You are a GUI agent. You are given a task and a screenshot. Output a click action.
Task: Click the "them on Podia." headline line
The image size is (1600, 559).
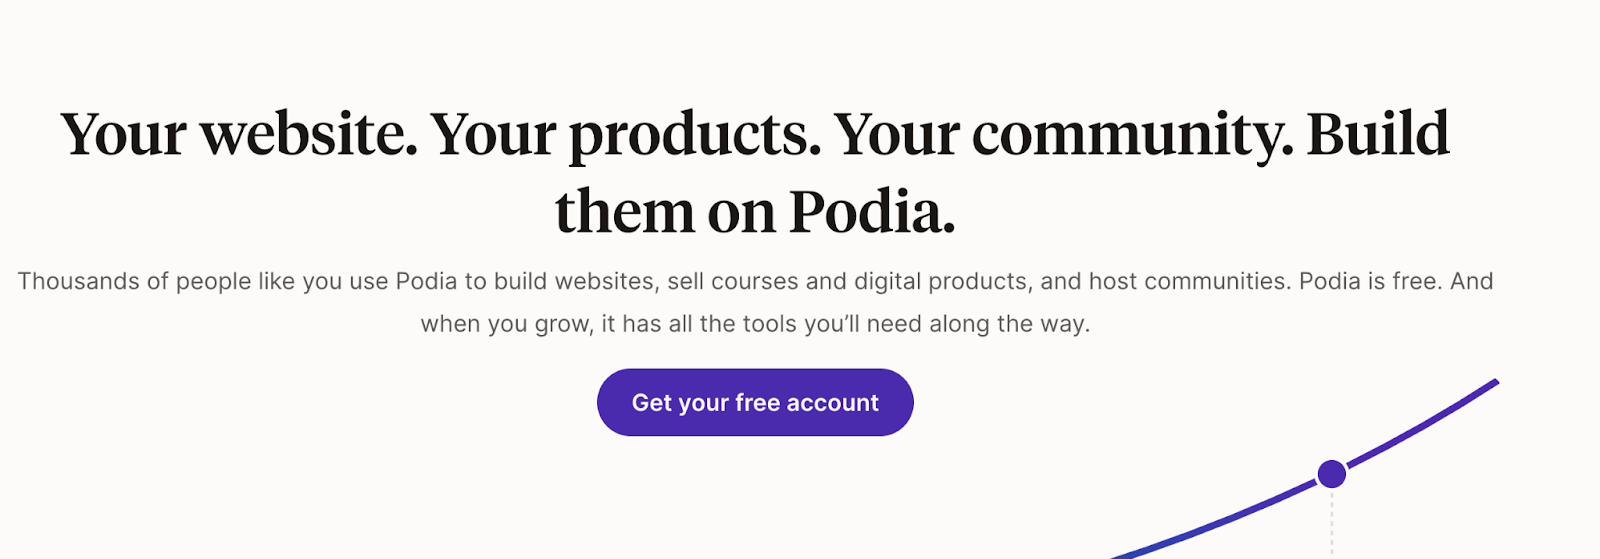click(x=755, y=212)
